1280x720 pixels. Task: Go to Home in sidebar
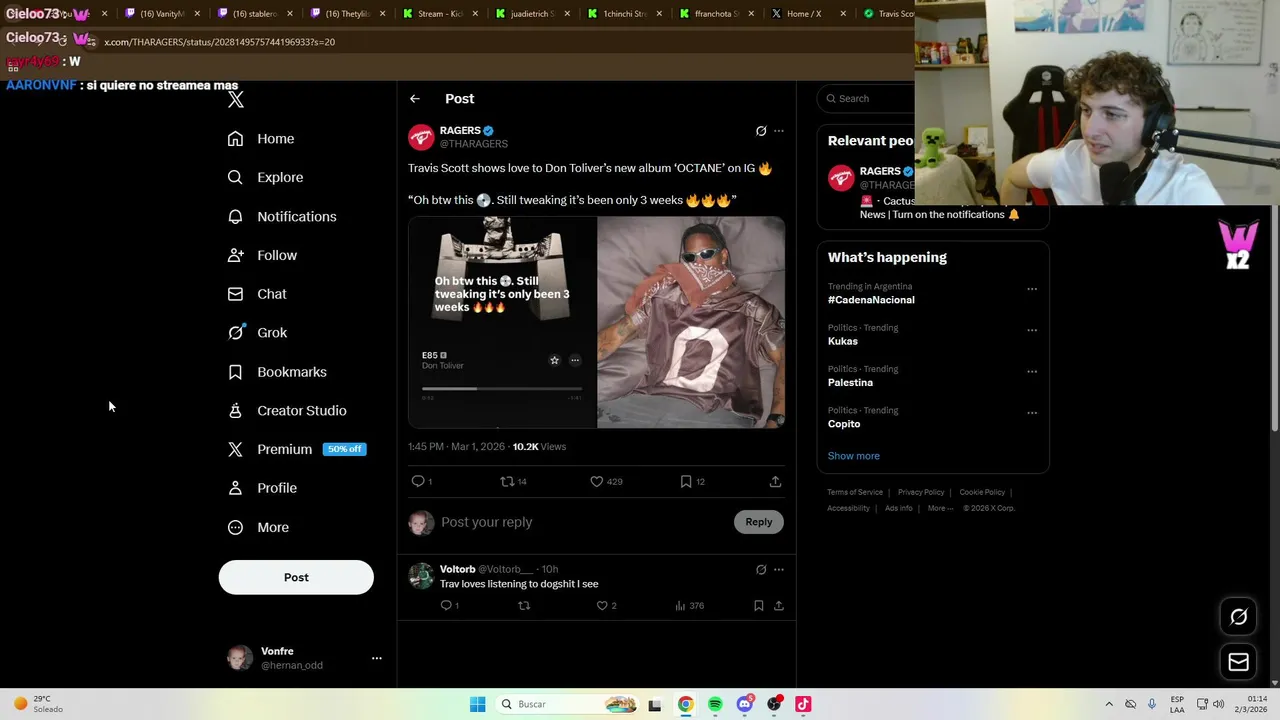tap(261, 139)
